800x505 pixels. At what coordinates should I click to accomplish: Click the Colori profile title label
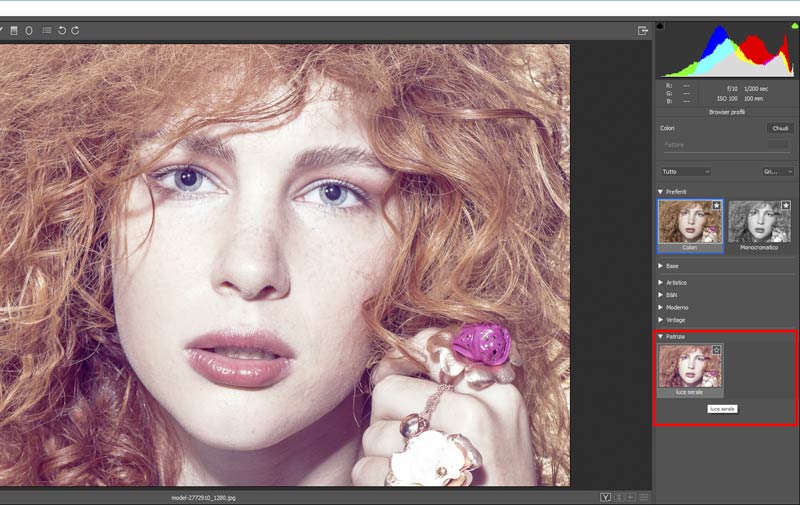tap(667, 129)
